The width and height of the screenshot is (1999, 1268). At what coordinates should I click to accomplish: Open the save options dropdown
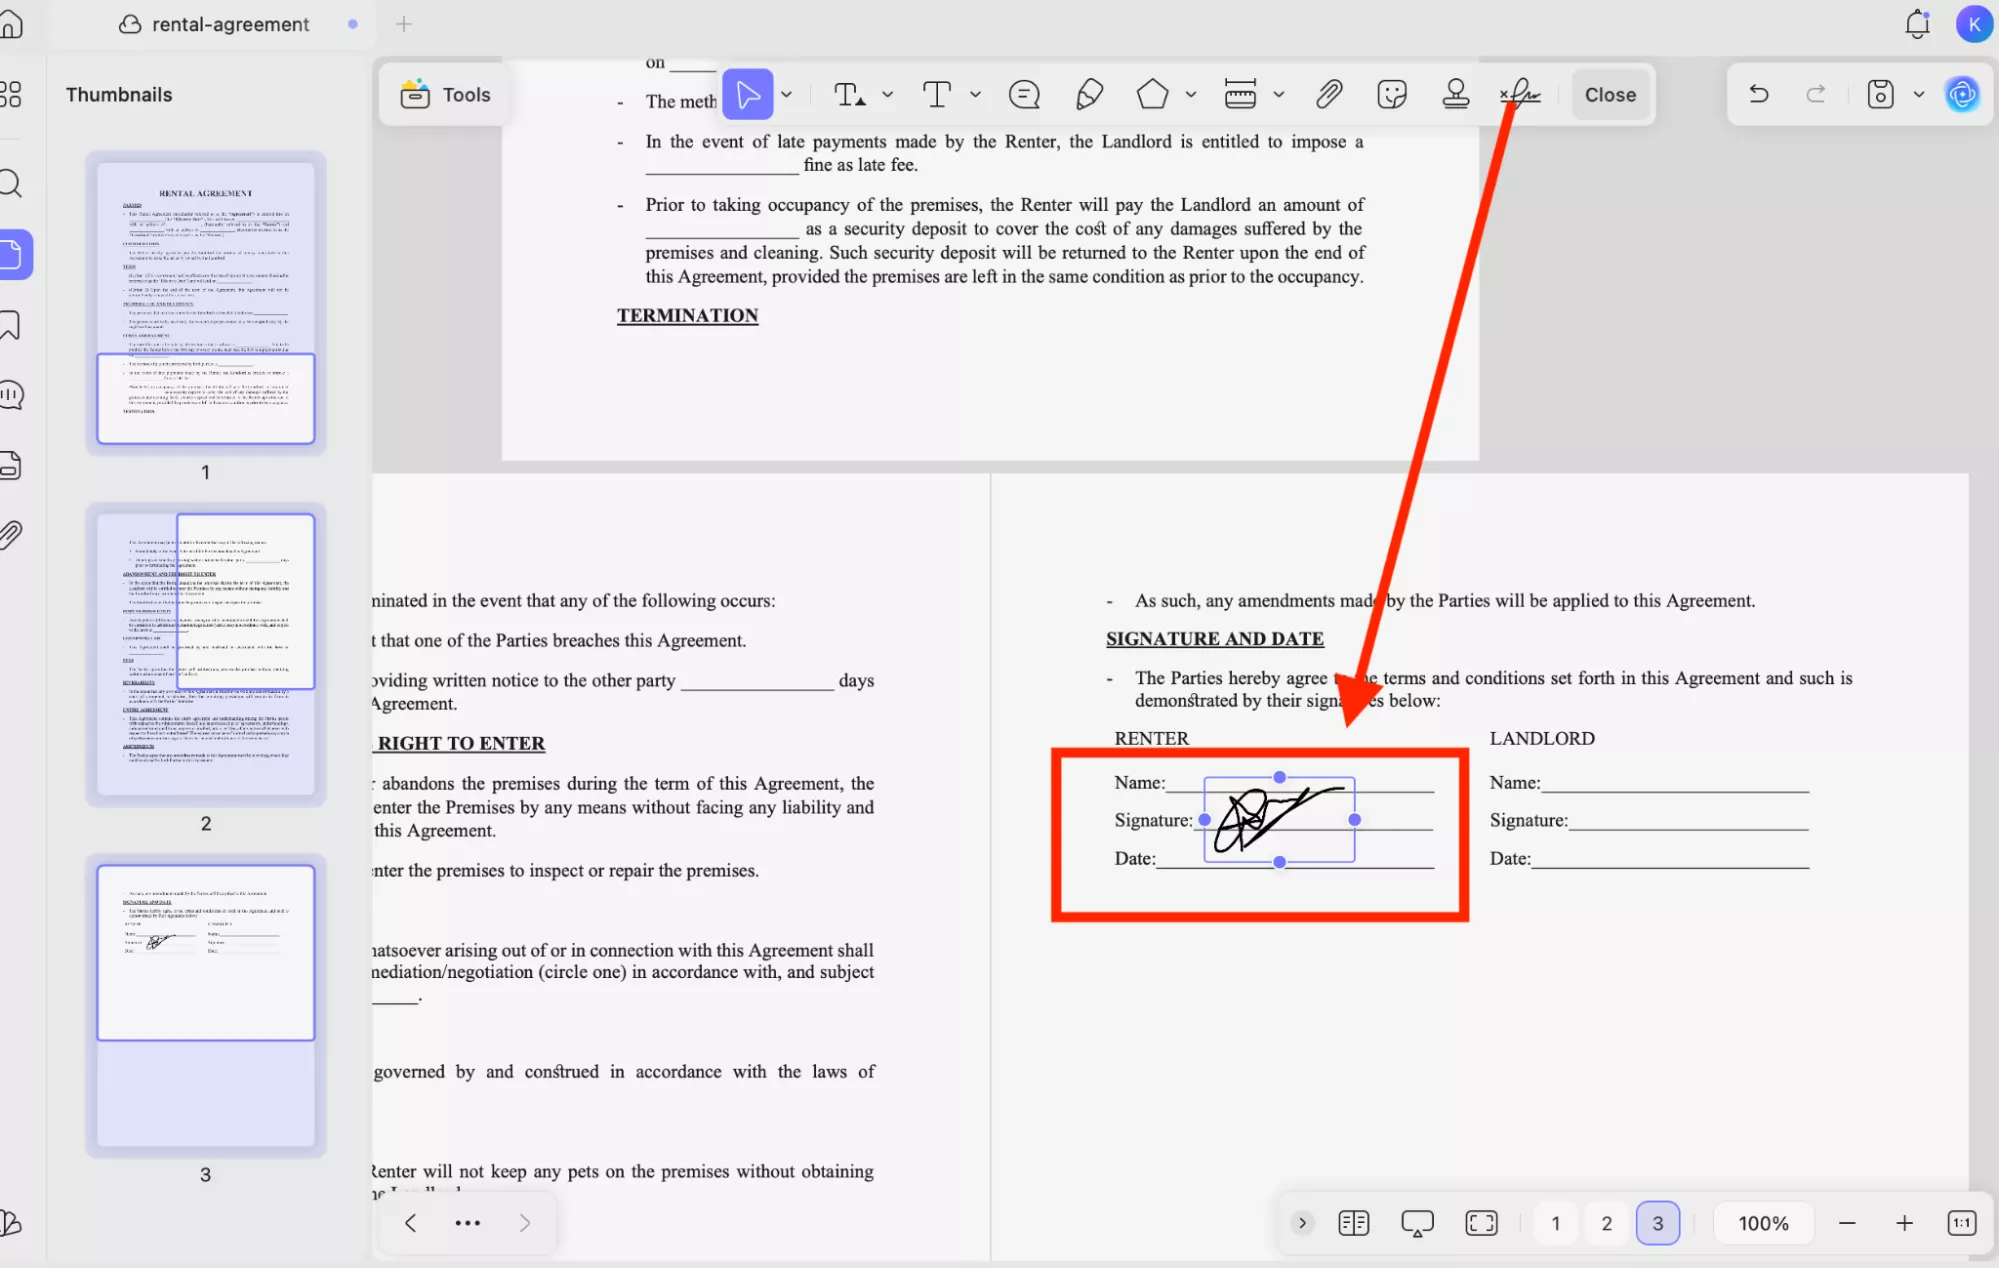(x=1918, y=94)
